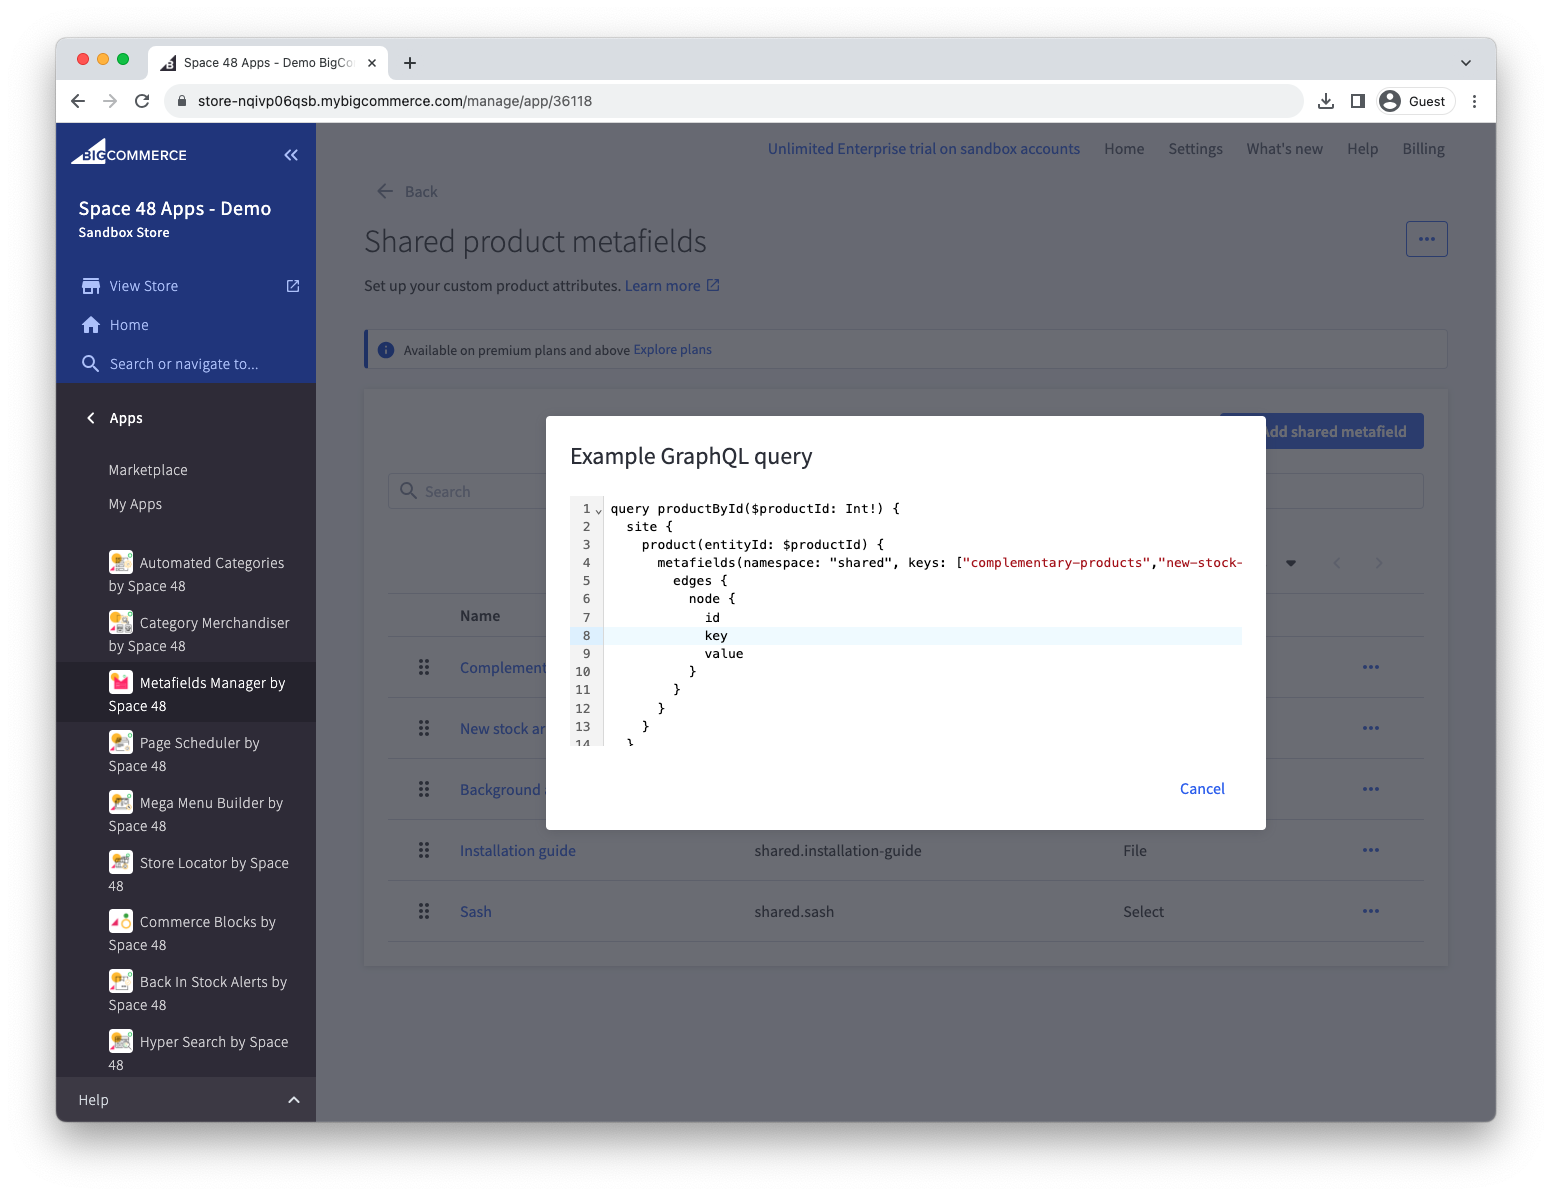Collapse the sidebar with double chevron
The height and width of the screenshot is (1196, 1552).
click(291, 155)
